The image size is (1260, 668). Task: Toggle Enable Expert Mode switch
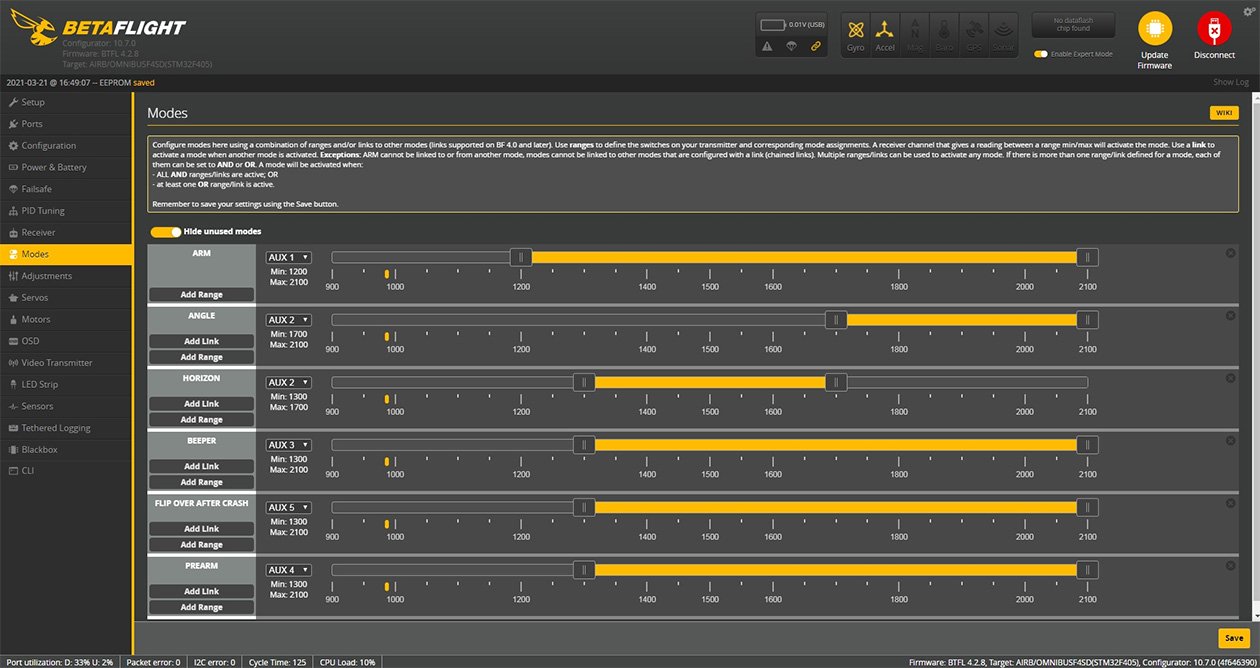click(1041, 54)
